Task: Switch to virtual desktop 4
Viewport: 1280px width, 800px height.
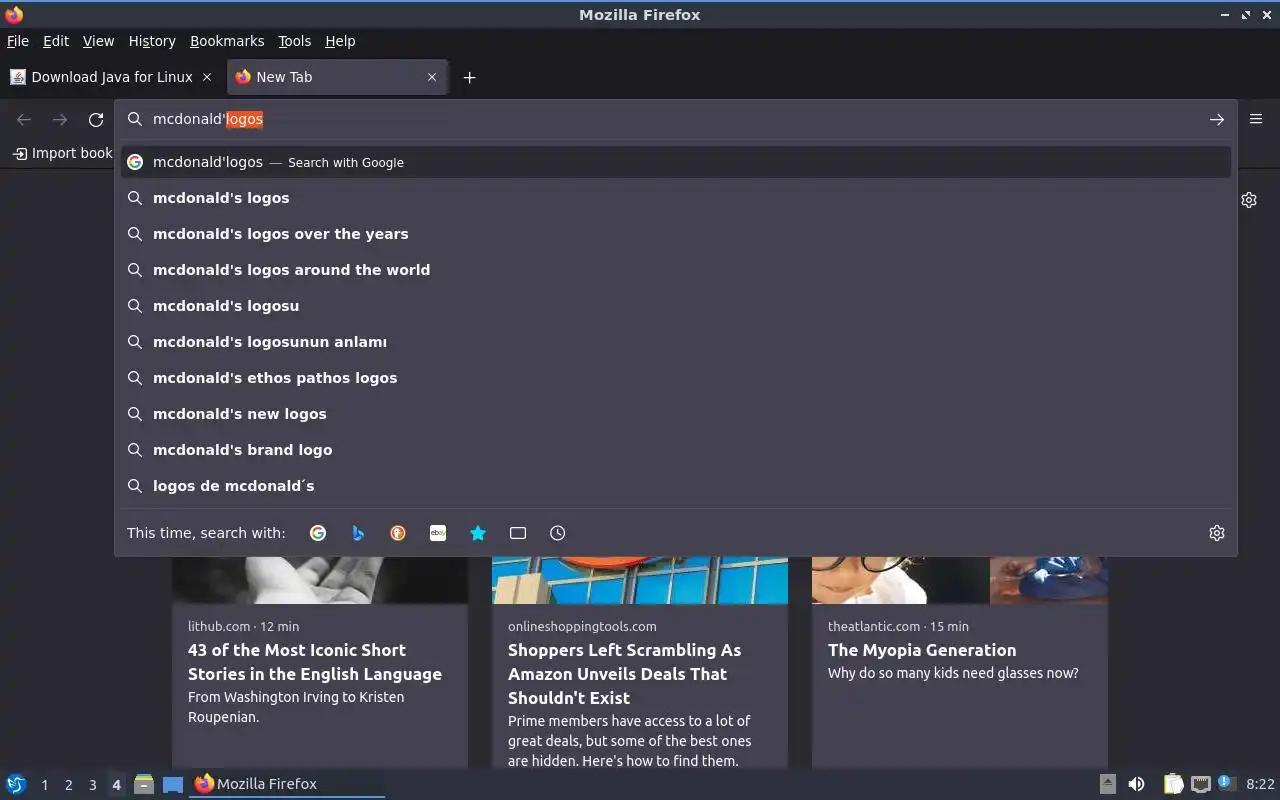Action: 116,785
